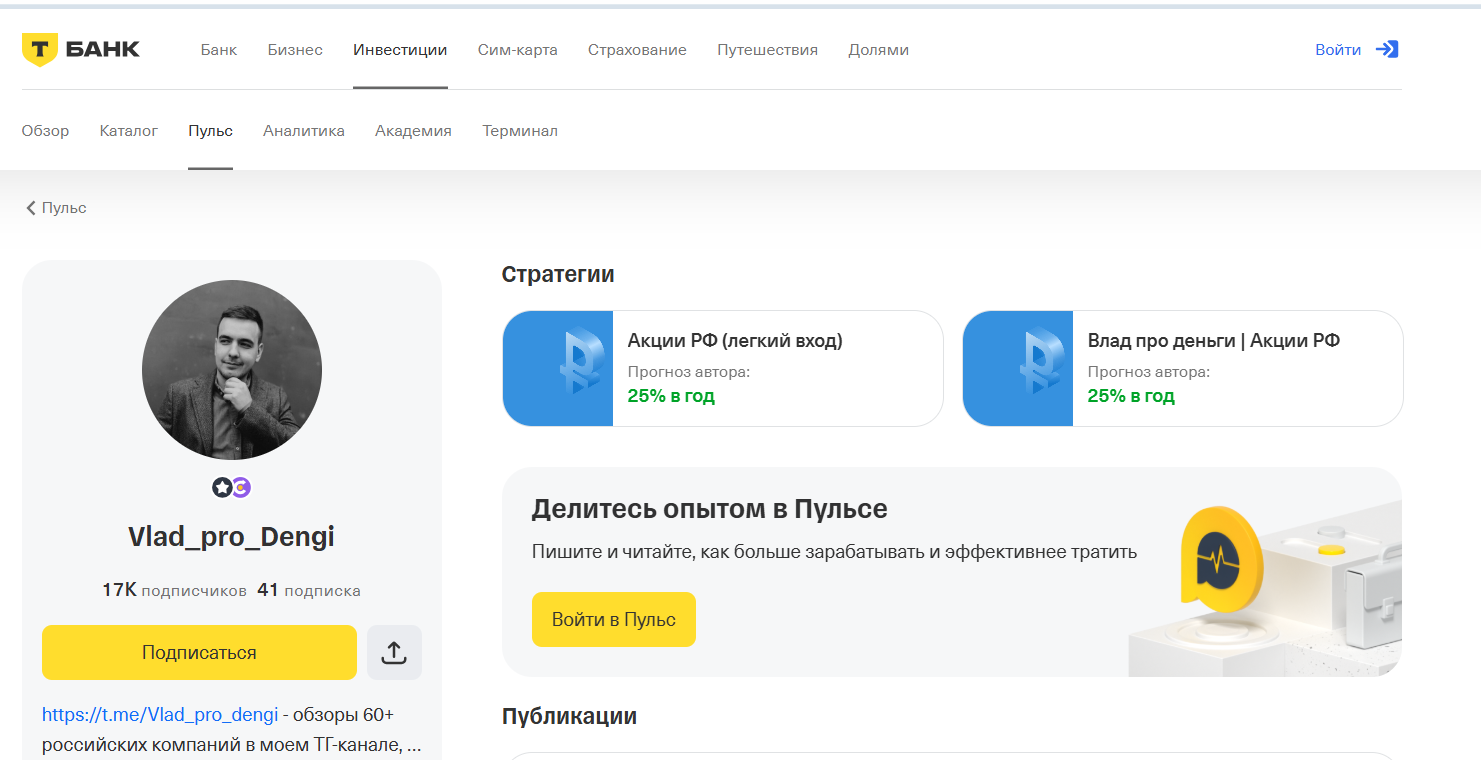The width and height of the screenshot is (1481, 760).
Task: Open Влад про деньги | Акции РФ strategy title
Action: tap(1214, 341)
